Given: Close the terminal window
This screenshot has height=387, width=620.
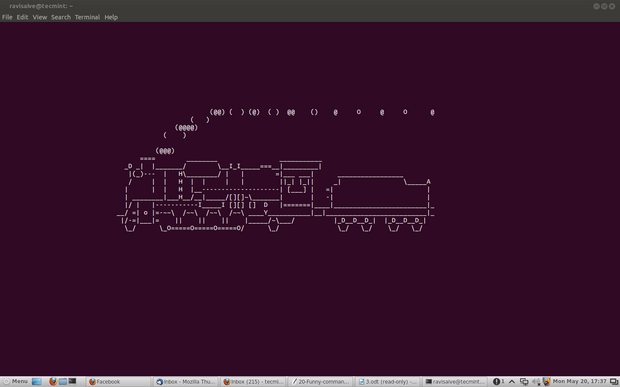Looking at the screenshot, I should [612, 6].
